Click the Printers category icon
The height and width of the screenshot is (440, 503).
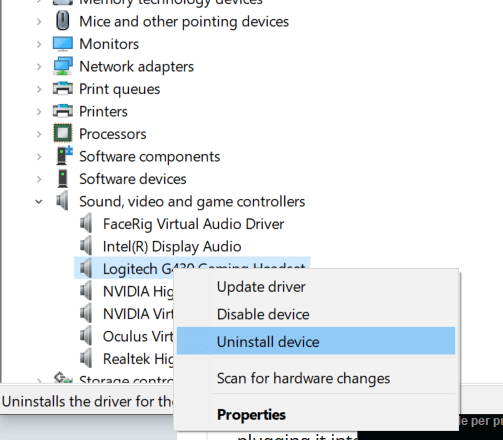[63, 111]
